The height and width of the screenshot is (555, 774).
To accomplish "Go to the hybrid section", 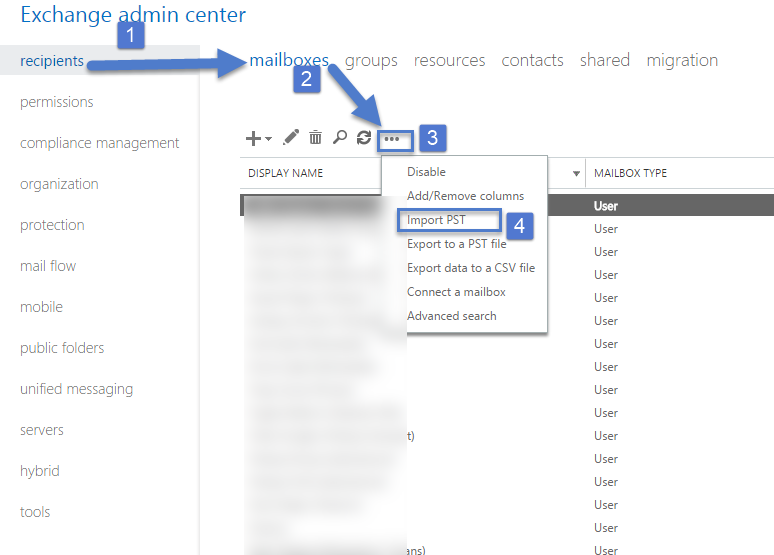I will pyautogui.click(x=39, y=471).
